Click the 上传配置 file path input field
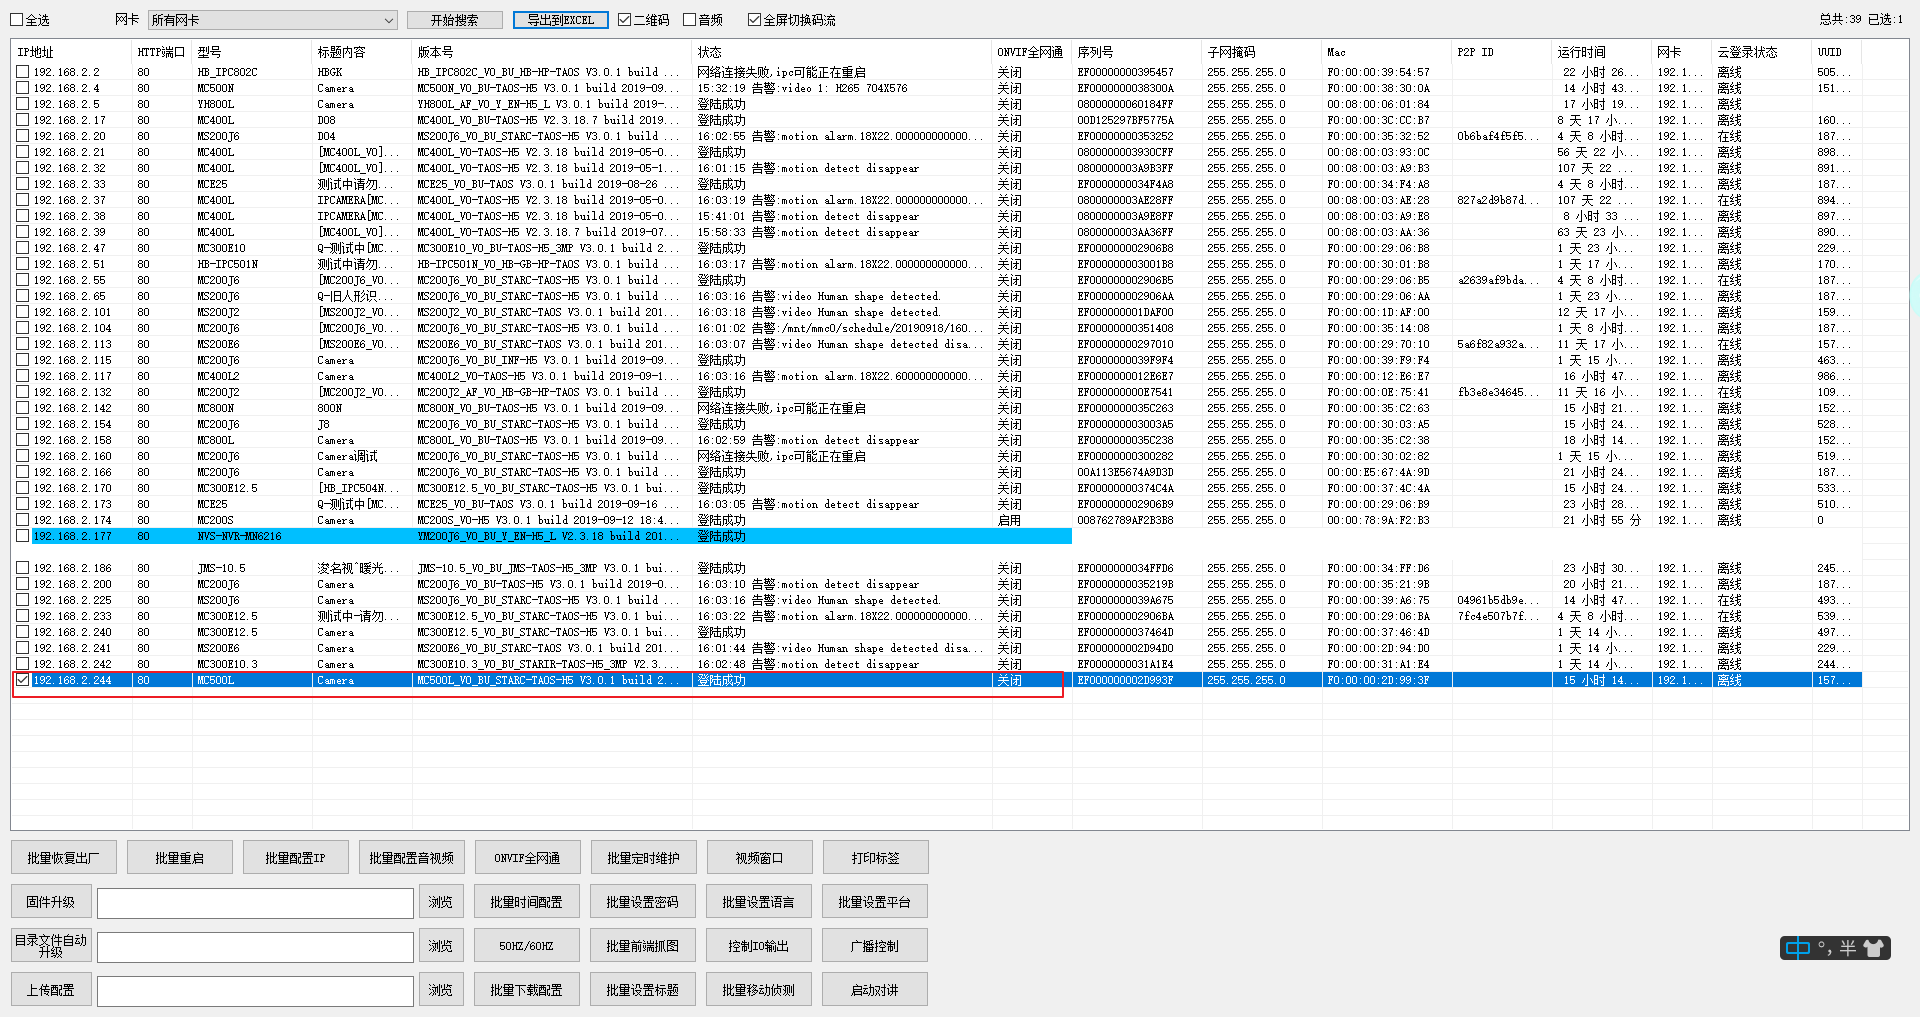This screenshot has height=1017, width=1920. 255,990
